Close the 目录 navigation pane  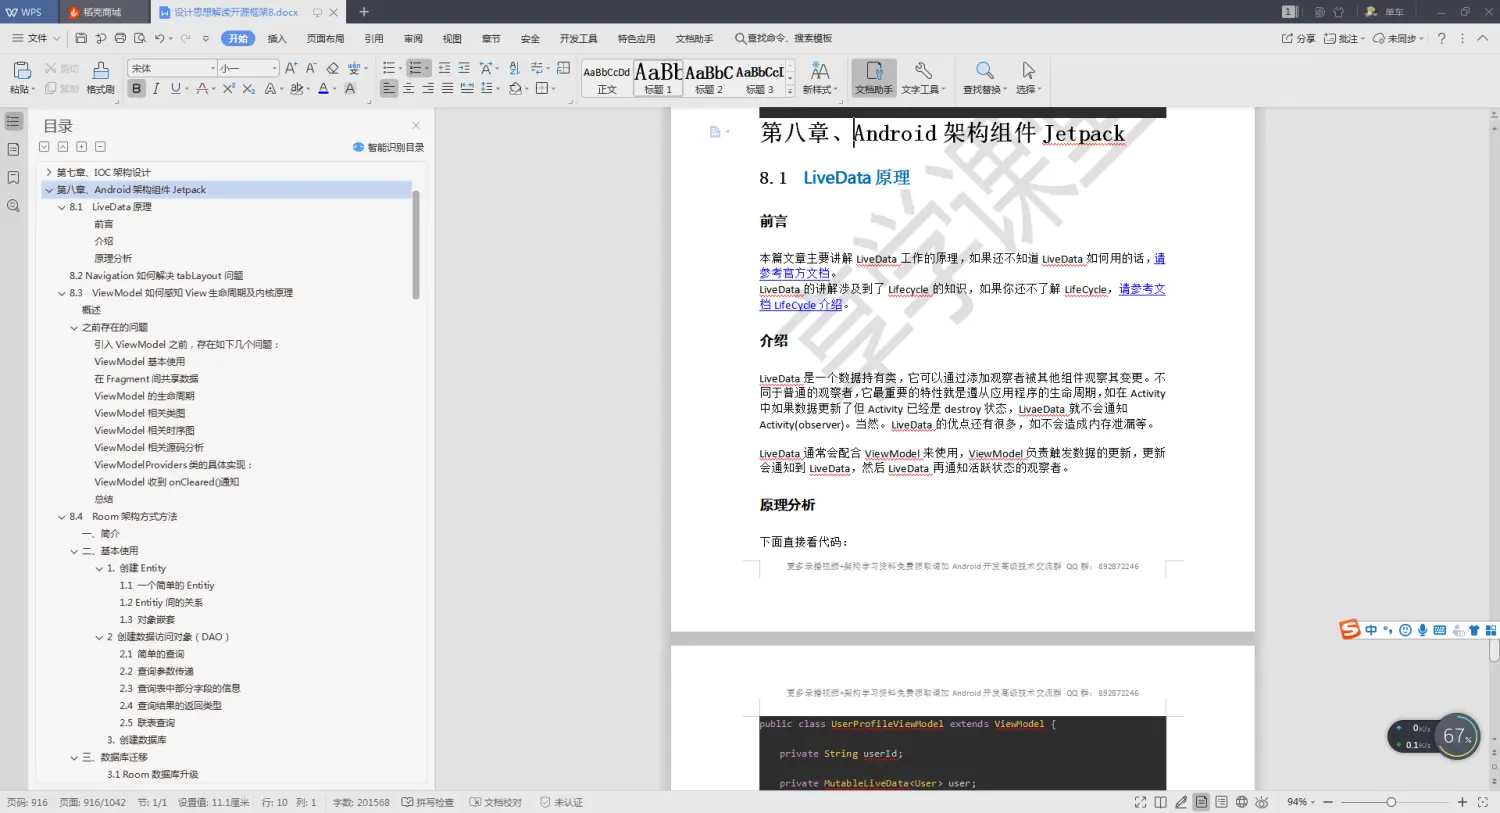pyautogui.click(x=416, y=126)
